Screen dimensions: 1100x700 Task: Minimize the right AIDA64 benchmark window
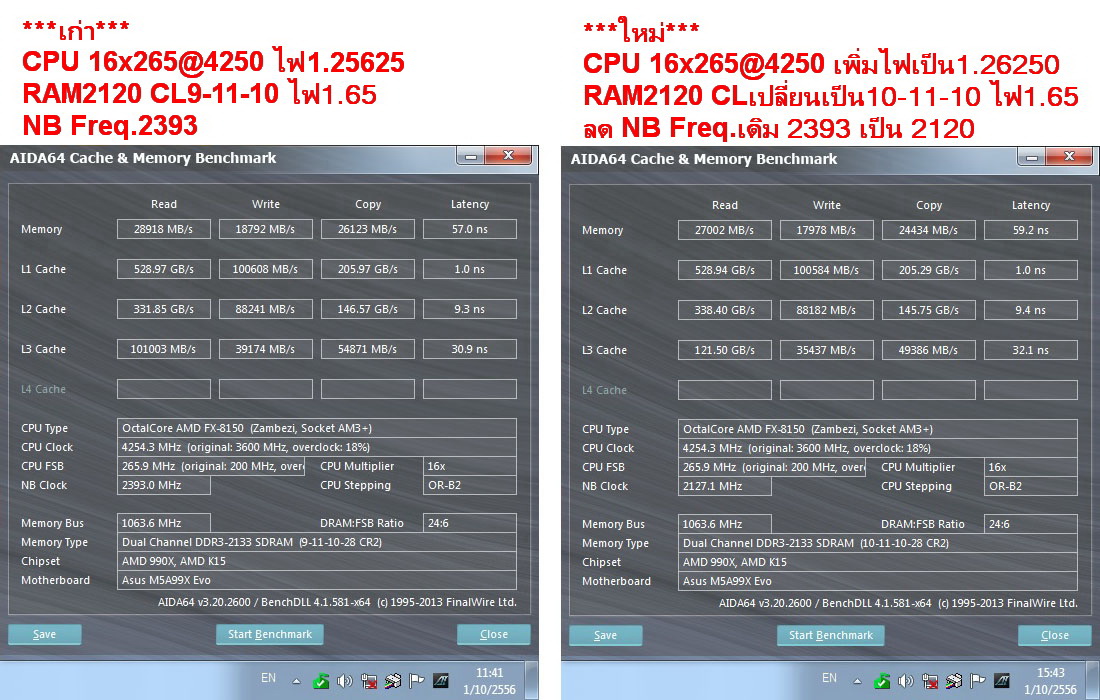(1031, 156)
